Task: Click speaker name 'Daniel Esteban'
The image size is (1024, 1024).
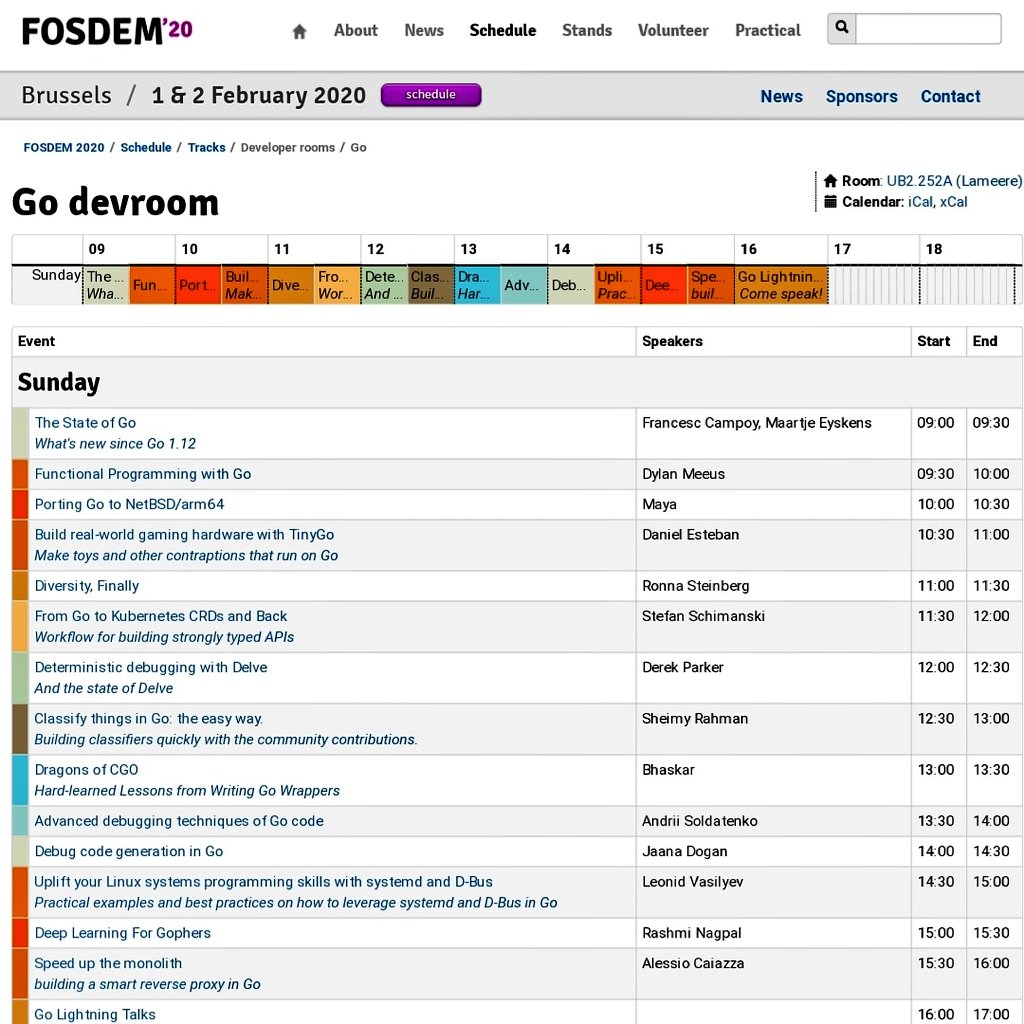Action: coord(690,534)
